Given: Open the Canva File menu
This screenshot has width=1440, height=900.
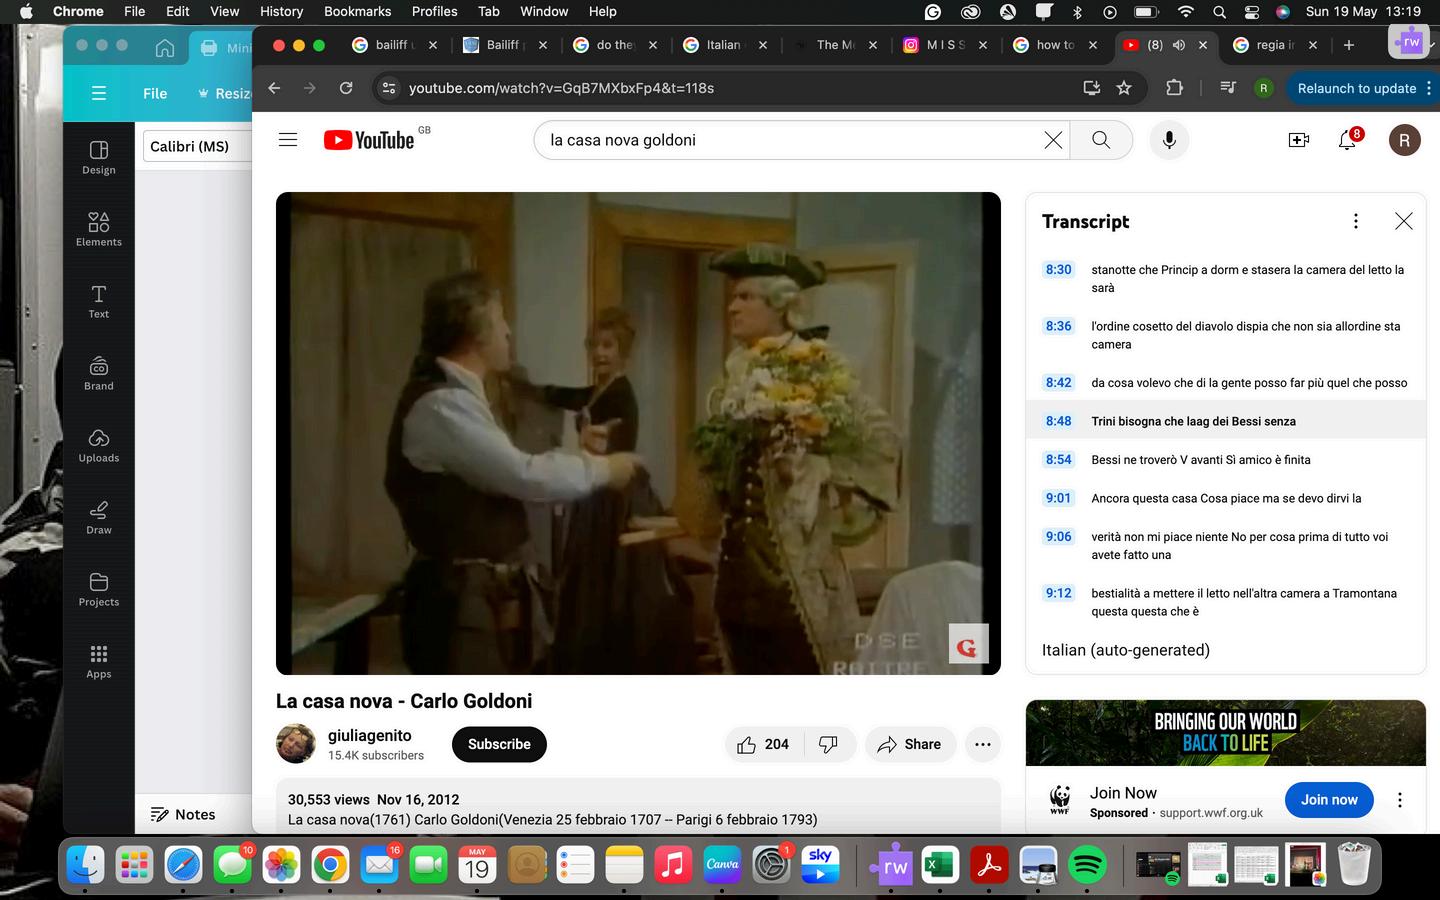Looking at the screenshot, I should (155, 93).
